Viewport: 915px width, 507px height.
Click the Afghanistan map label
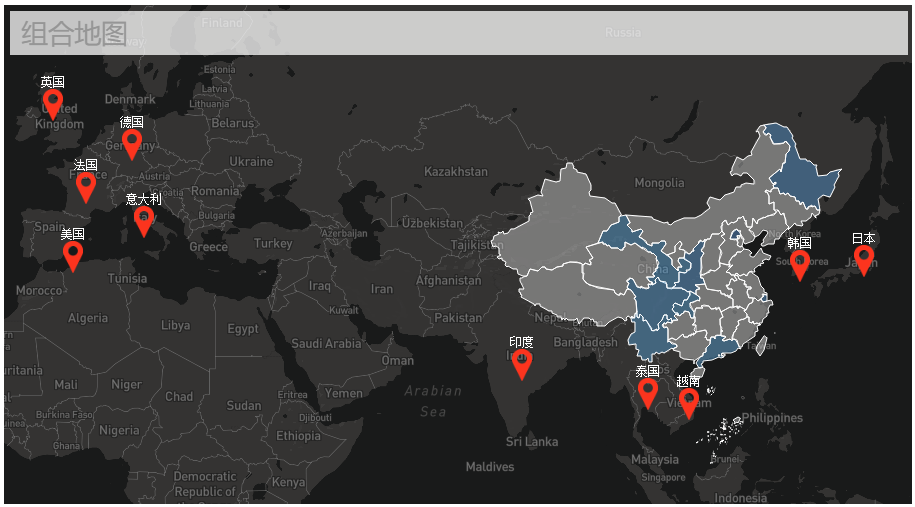click(x=448, y=281)
